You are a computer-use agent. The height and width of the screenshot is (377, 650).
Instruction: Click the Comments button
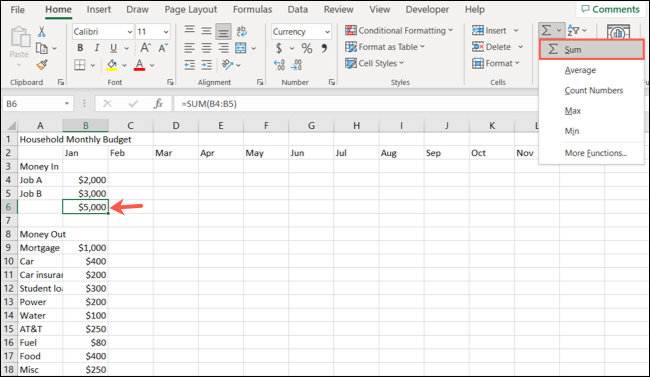pyautogui.click(x=610, y=10)
